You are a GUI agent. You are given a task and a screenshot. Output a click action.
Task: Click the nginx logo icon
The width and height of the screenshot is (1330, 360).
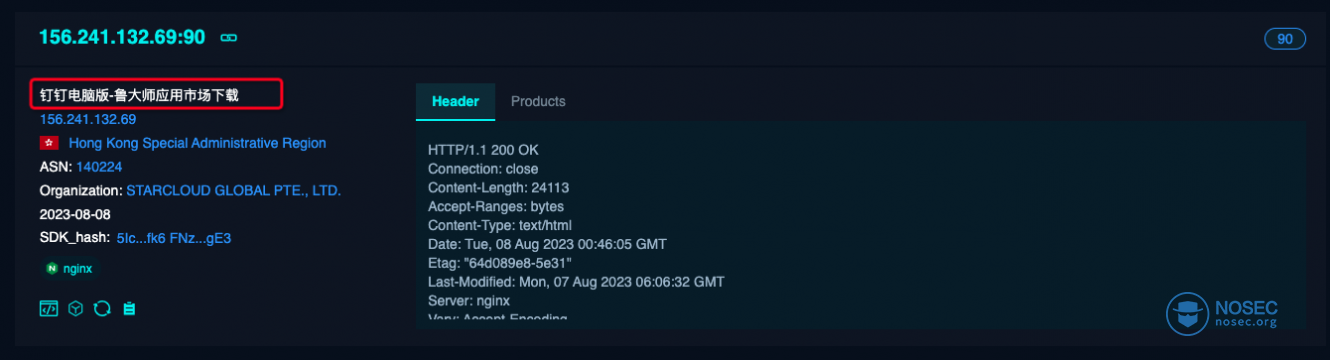click(x=51, y=268)
